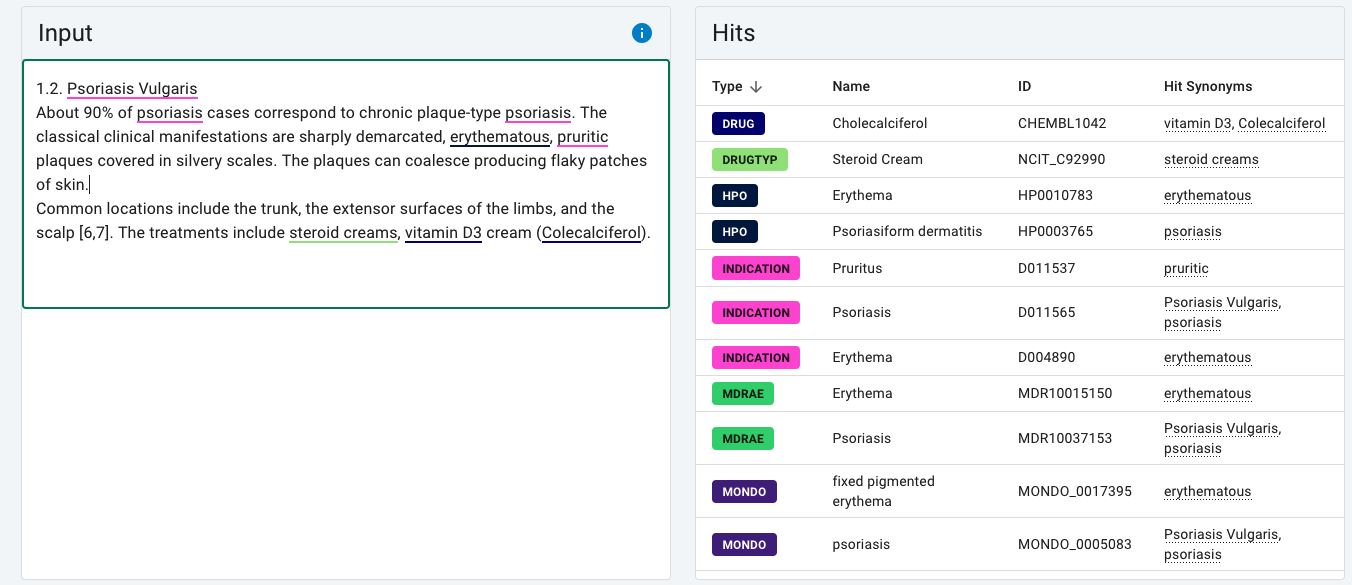The image size is (1352, 585).
Task: Click underlined 'Psoriasis Vulgaris' heading in input text
Action: point(132,89)
